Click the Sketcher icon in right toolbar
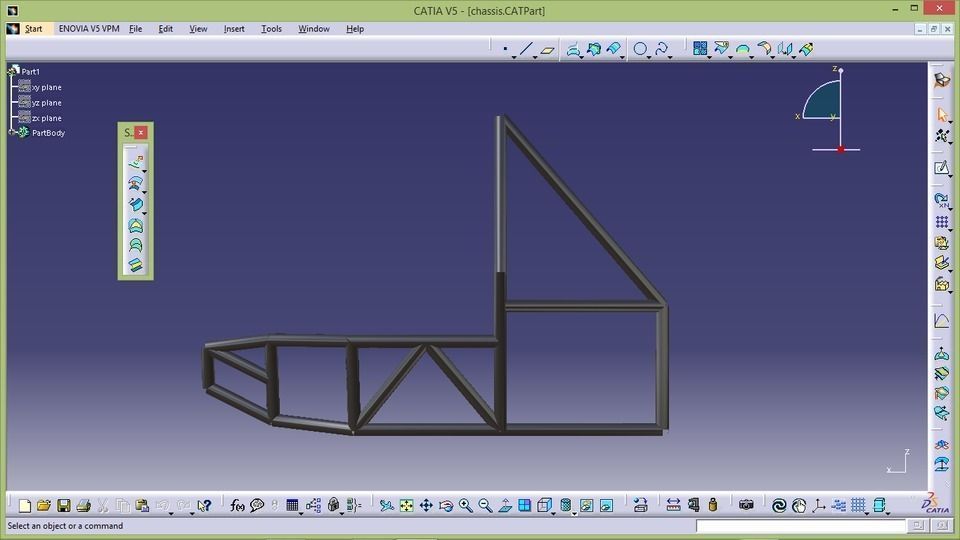Image resolution: width=960 pixels, height=540 pixels. [x=942, y=168]
